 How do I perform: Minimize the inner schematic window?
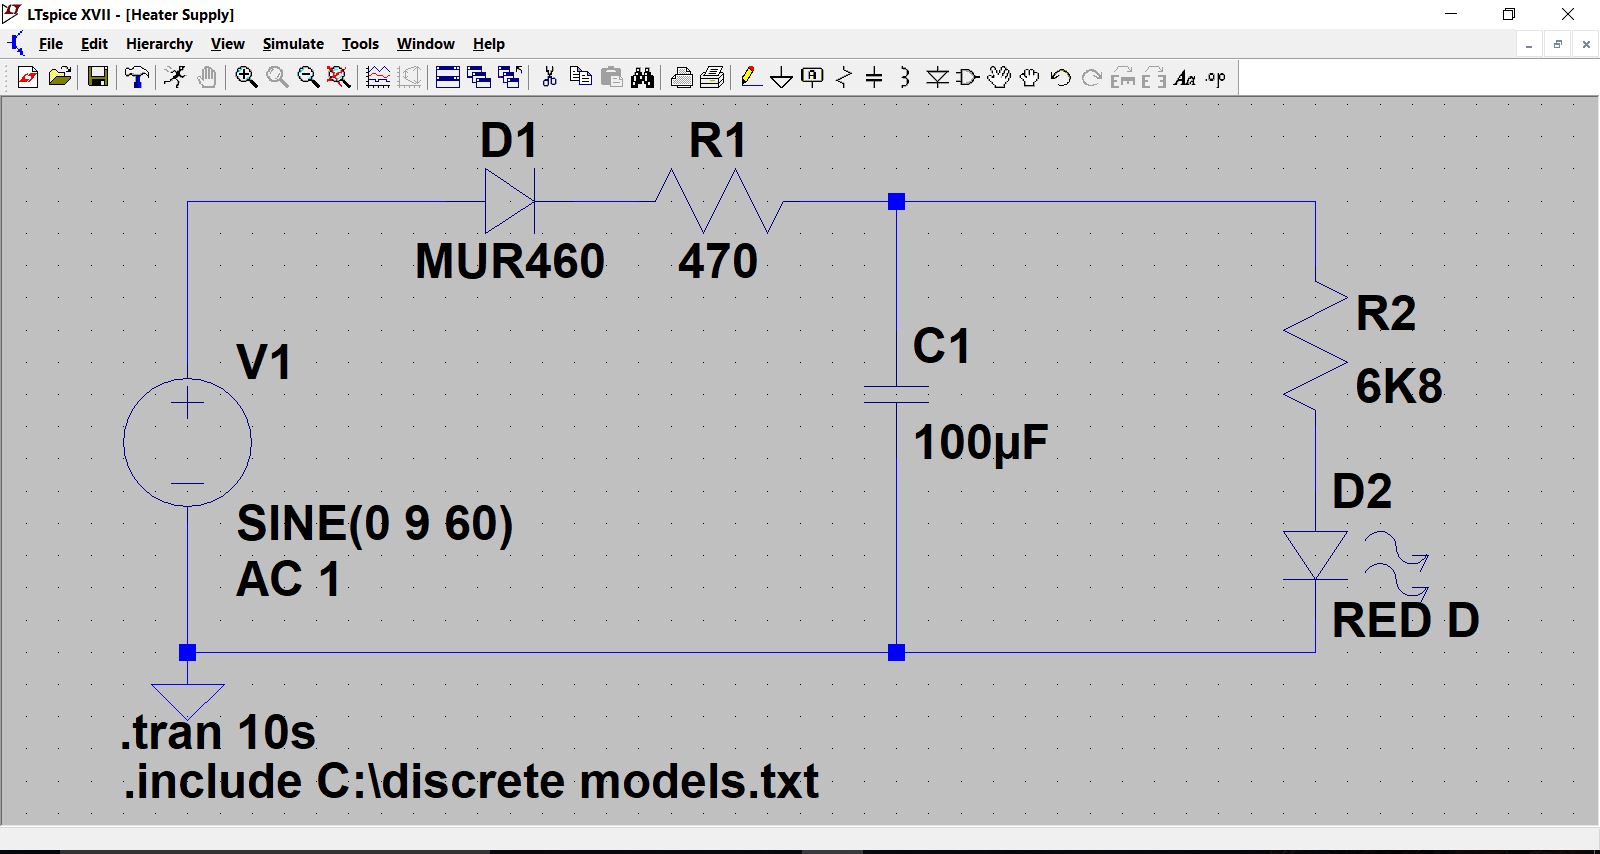(x=1529, y=44)
